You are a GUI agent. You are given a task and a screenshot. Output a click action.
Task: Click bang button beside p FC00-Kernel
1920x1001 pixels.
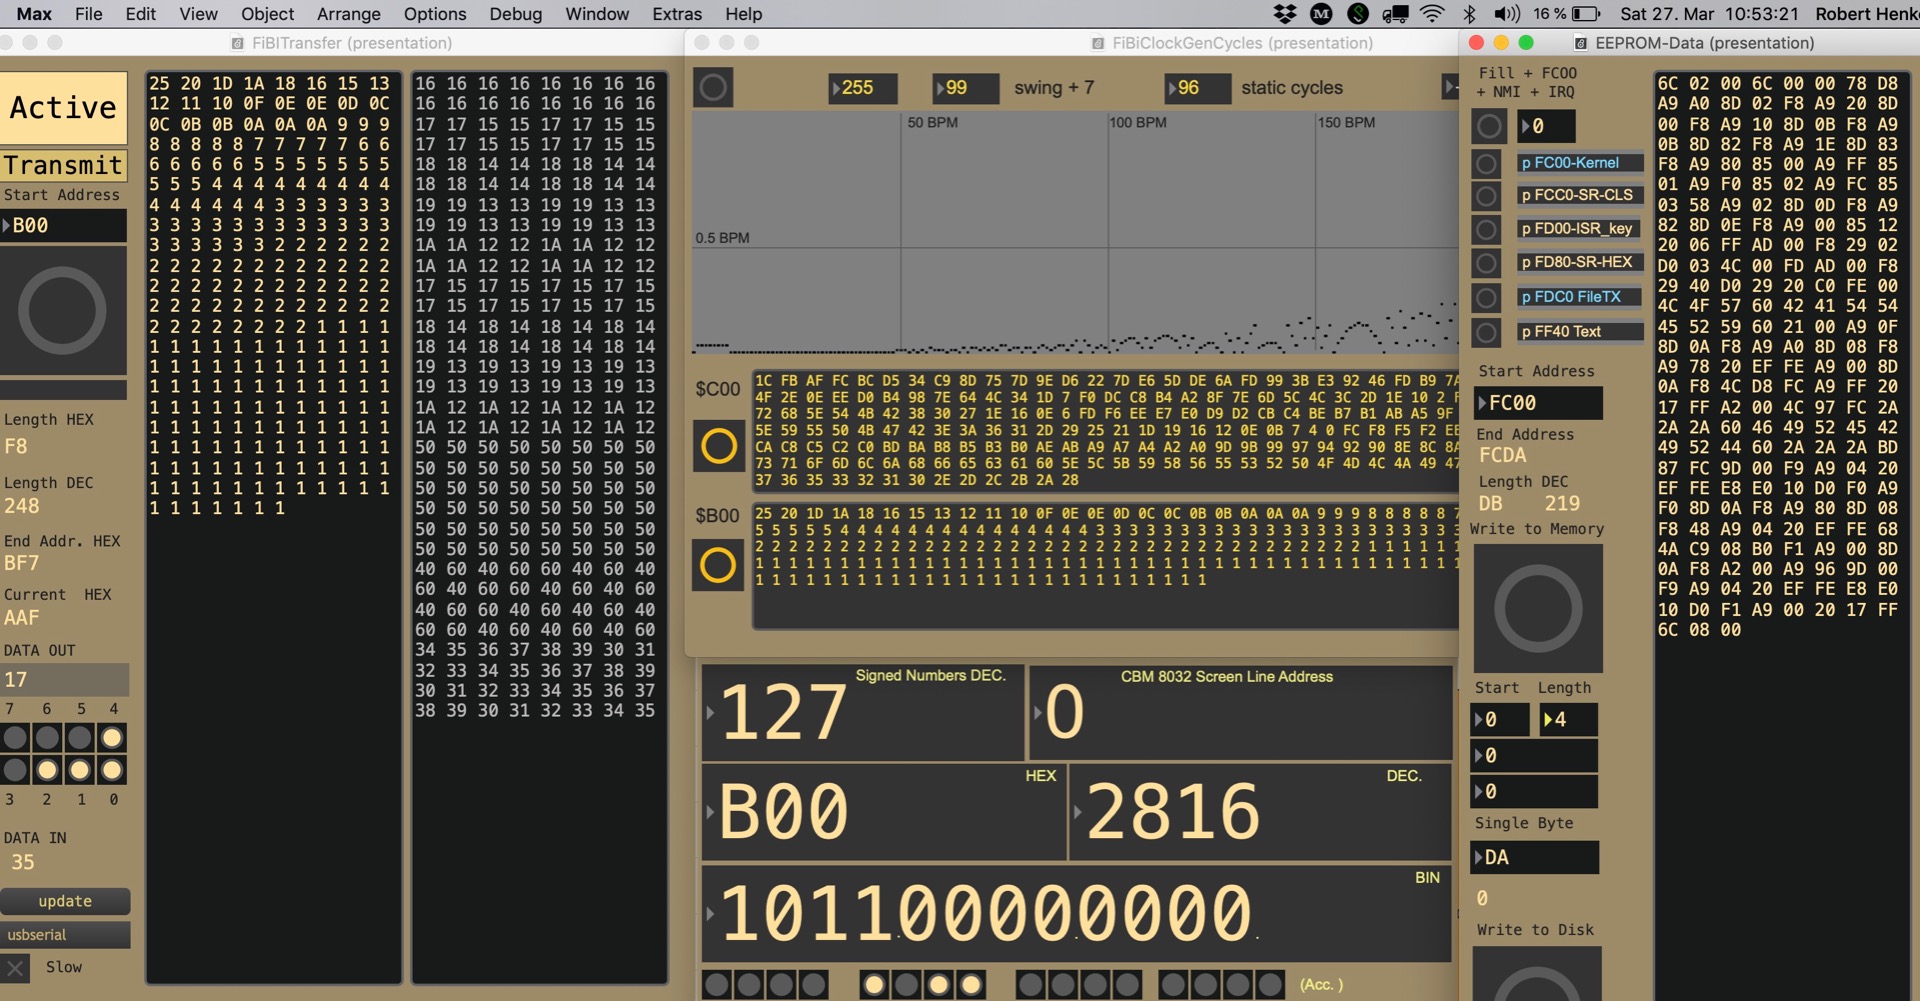click(1487, 163)
